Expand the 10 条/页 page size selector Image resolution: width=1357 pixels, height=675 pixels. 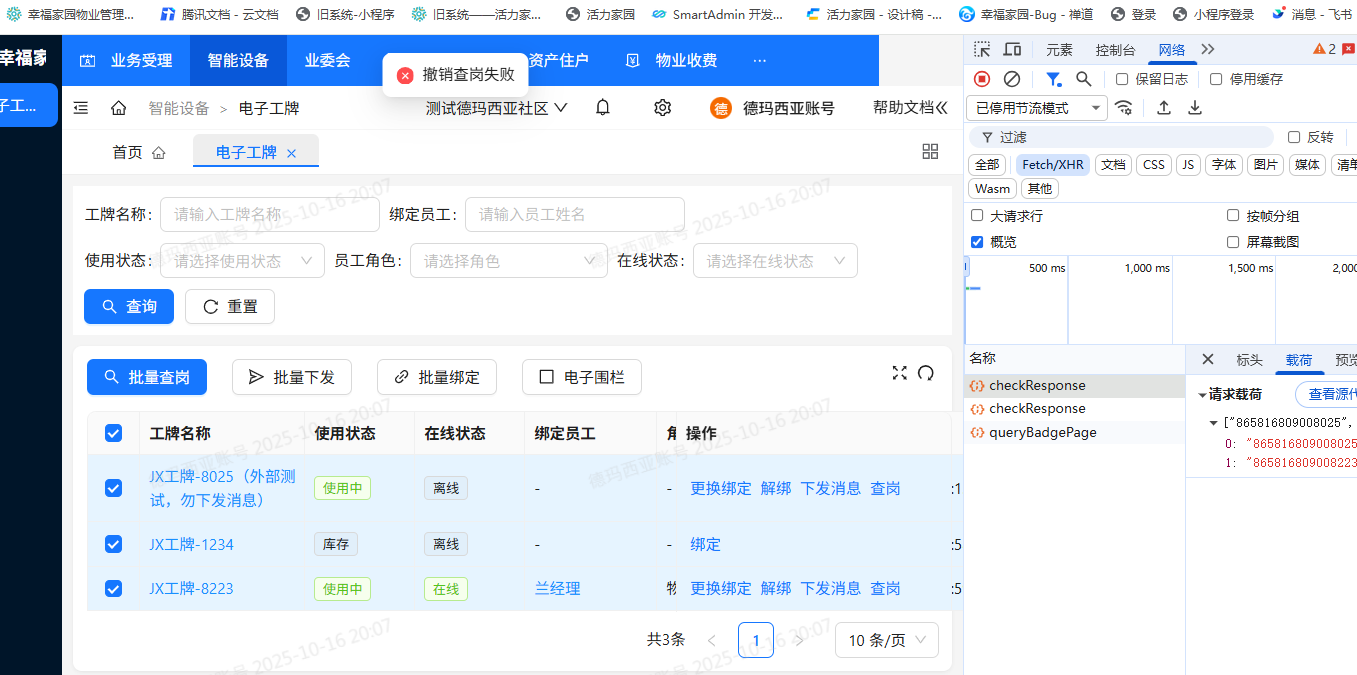coord(886,640)
